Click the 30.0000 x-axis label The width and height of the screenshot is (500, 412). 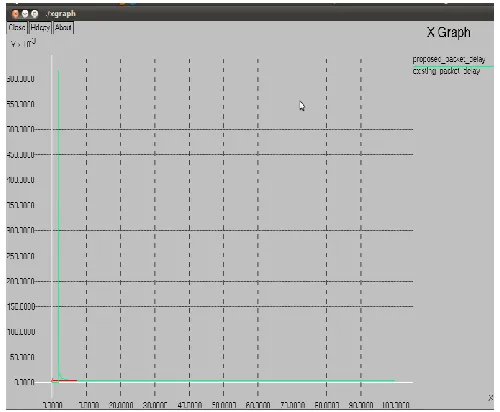(x=155, y=405)
